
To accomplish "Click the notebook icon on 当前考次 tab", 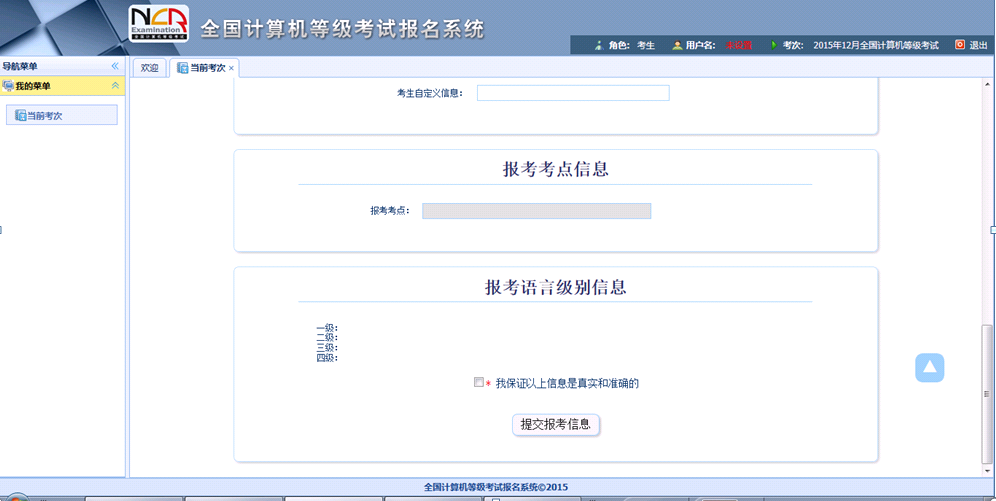I will coord(182,68).
